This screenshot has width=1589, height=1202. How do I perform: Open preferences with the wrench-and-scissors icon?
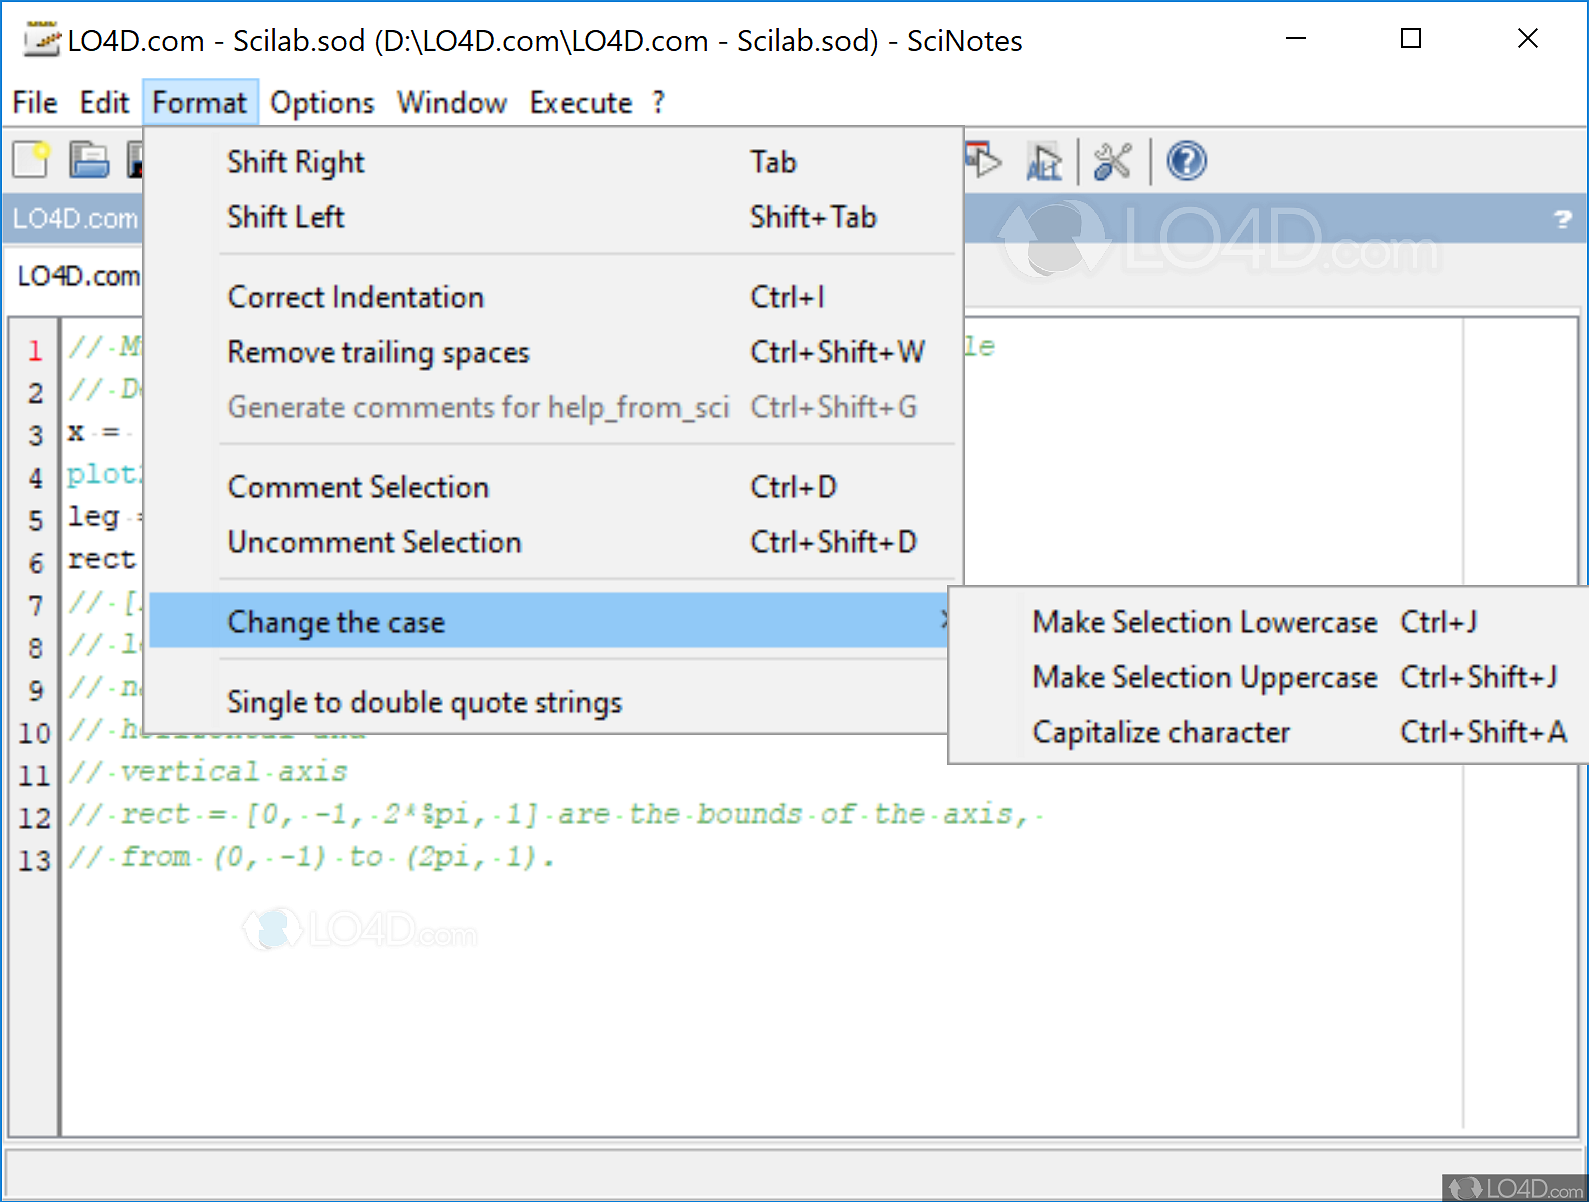click(x=1112, y=162)
